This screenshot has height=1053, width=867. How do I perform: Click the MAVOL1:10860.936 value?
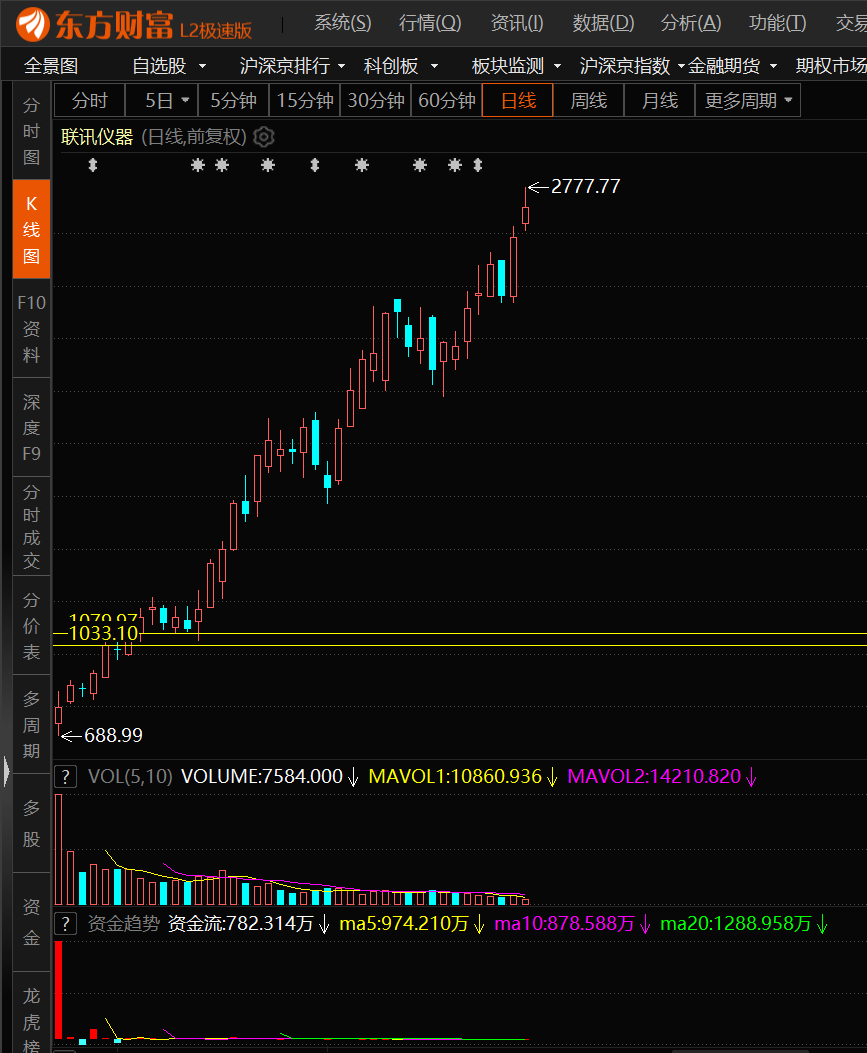point(455,777)
